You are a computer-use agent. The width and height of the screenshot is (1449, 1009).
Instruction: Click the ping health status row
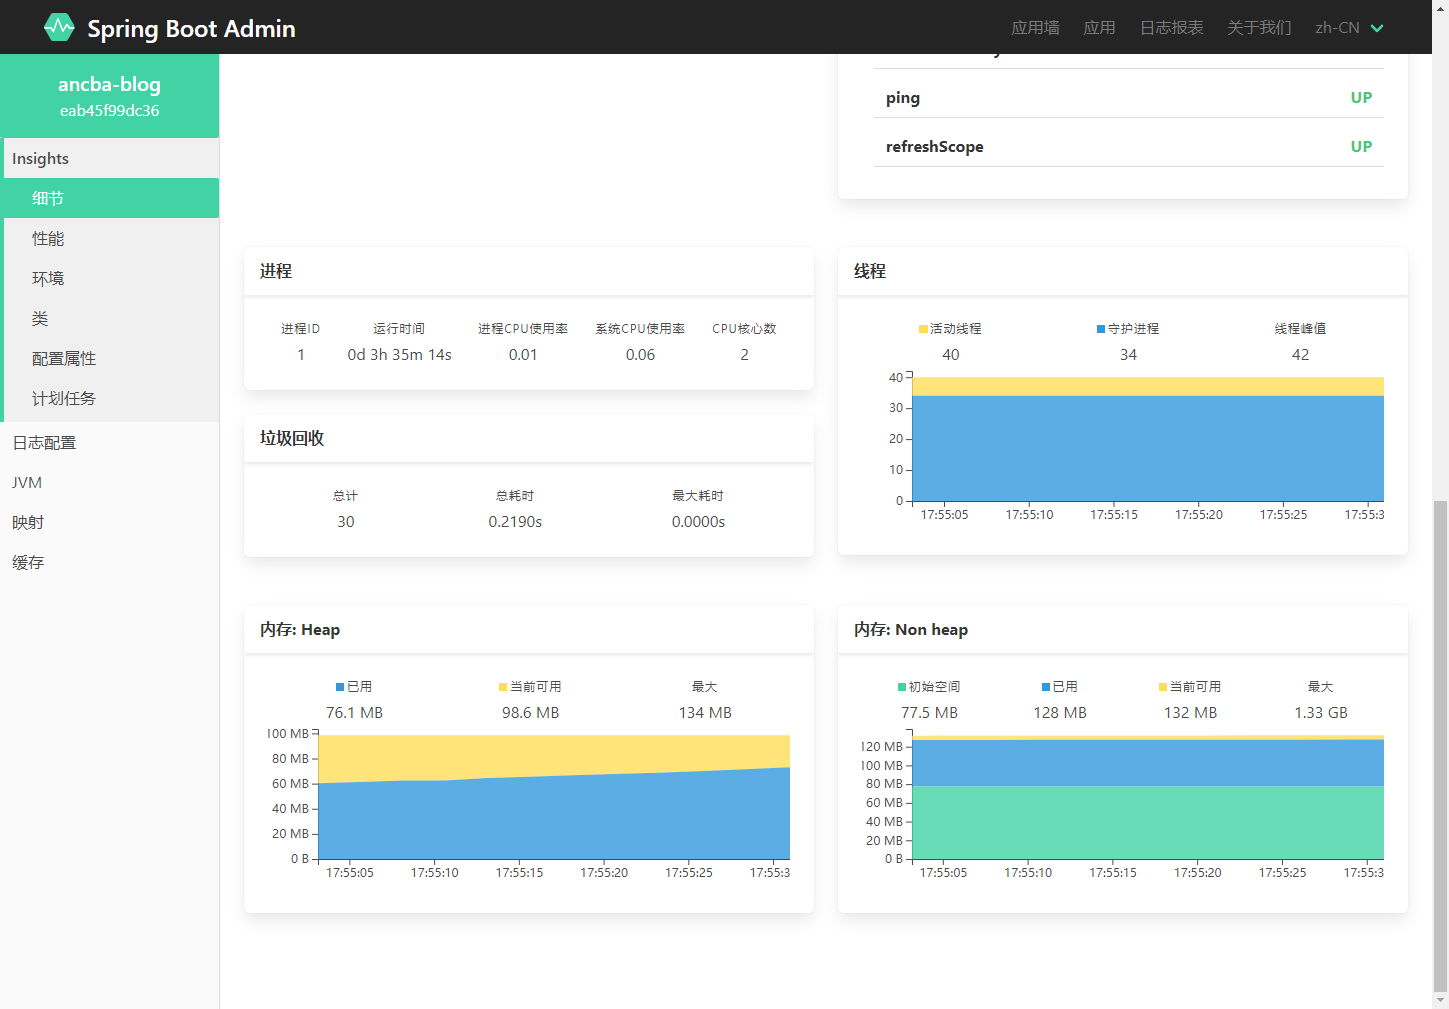coord(1128,97)
